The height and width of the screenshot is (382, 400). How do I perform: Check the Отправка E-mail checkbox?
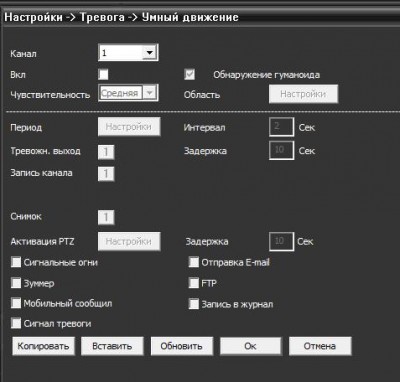point(194,262)
